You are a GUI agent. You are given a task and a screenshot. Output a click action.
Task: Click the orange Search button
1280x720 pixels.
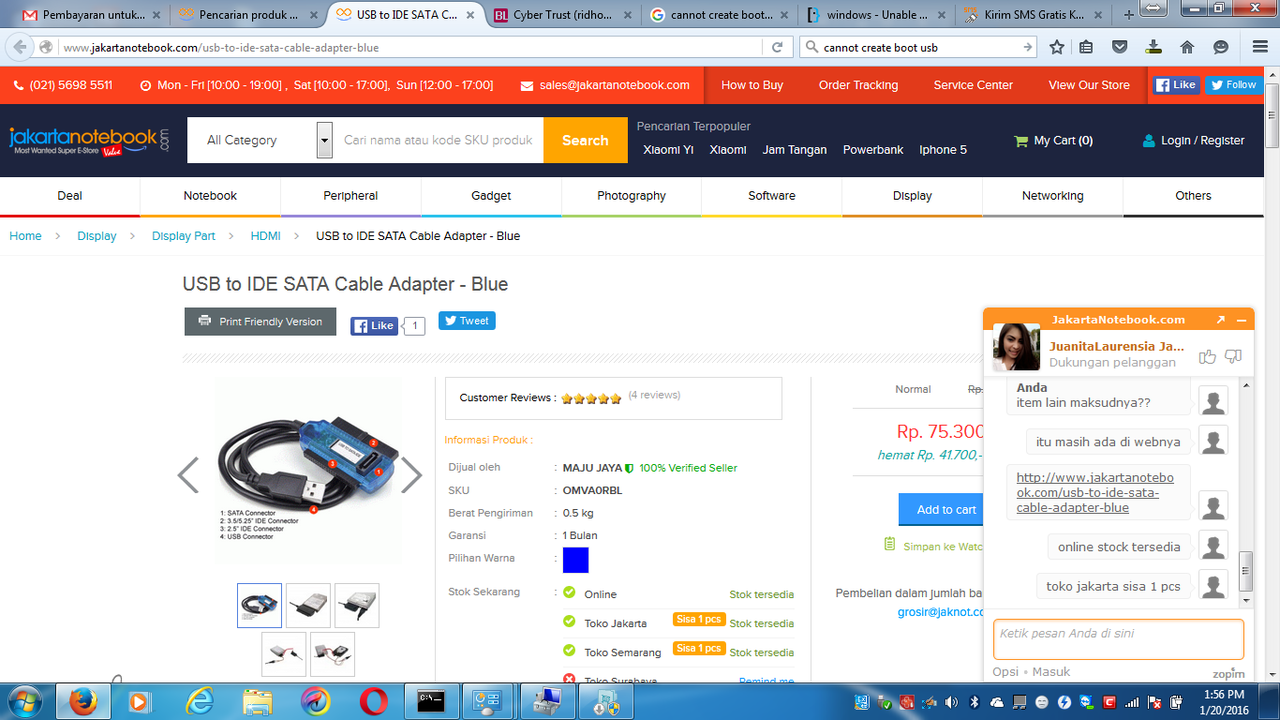585,140
